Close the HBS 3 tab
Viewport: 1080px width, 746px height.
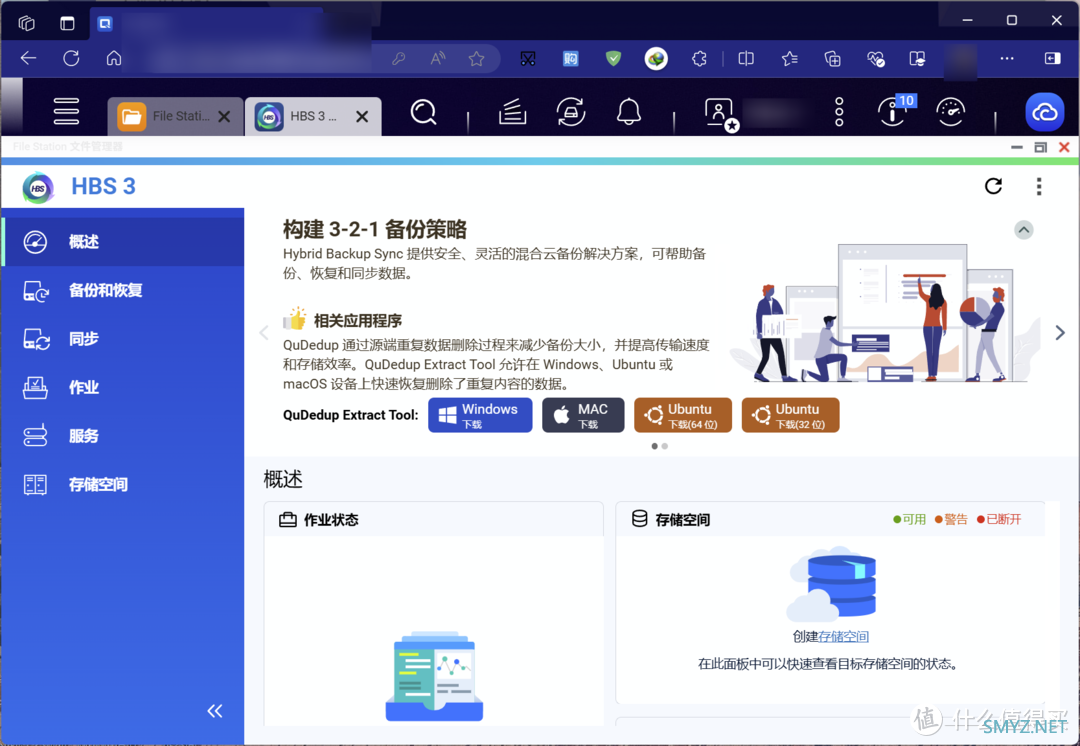click(x=362, y=116)
